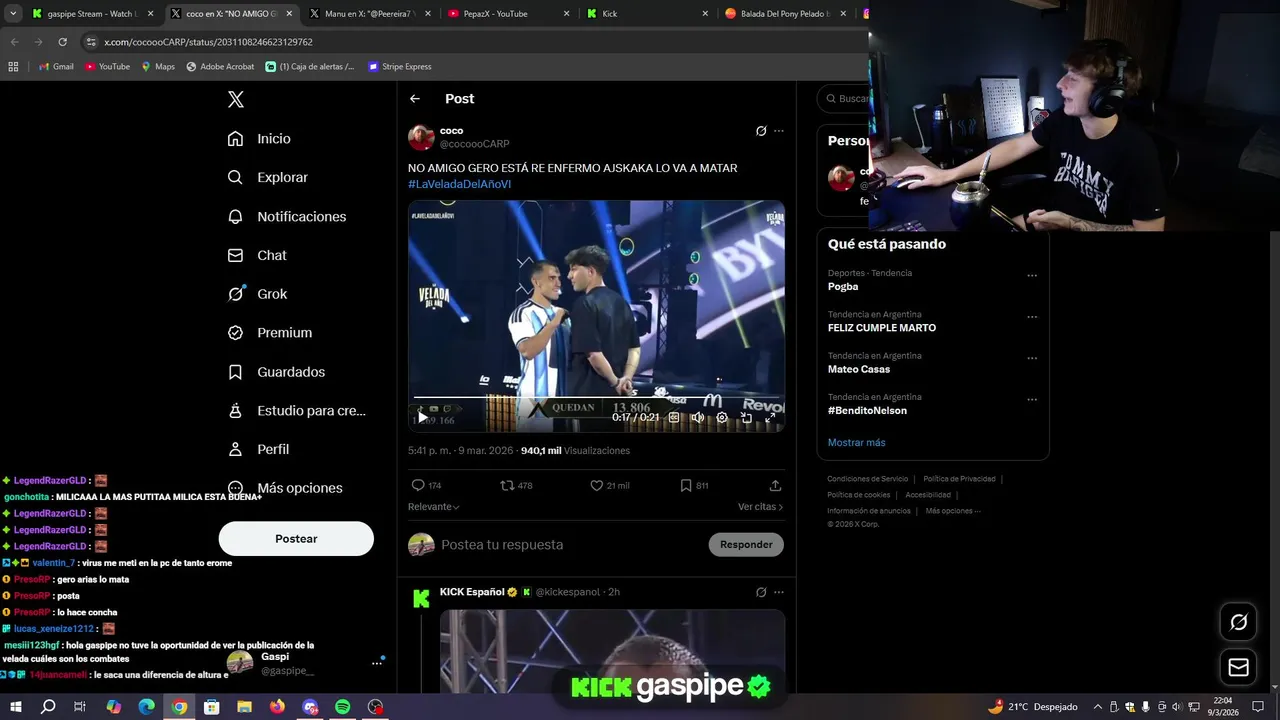
Task: Open Firefox from taskbar
Action: pos(277,707)
